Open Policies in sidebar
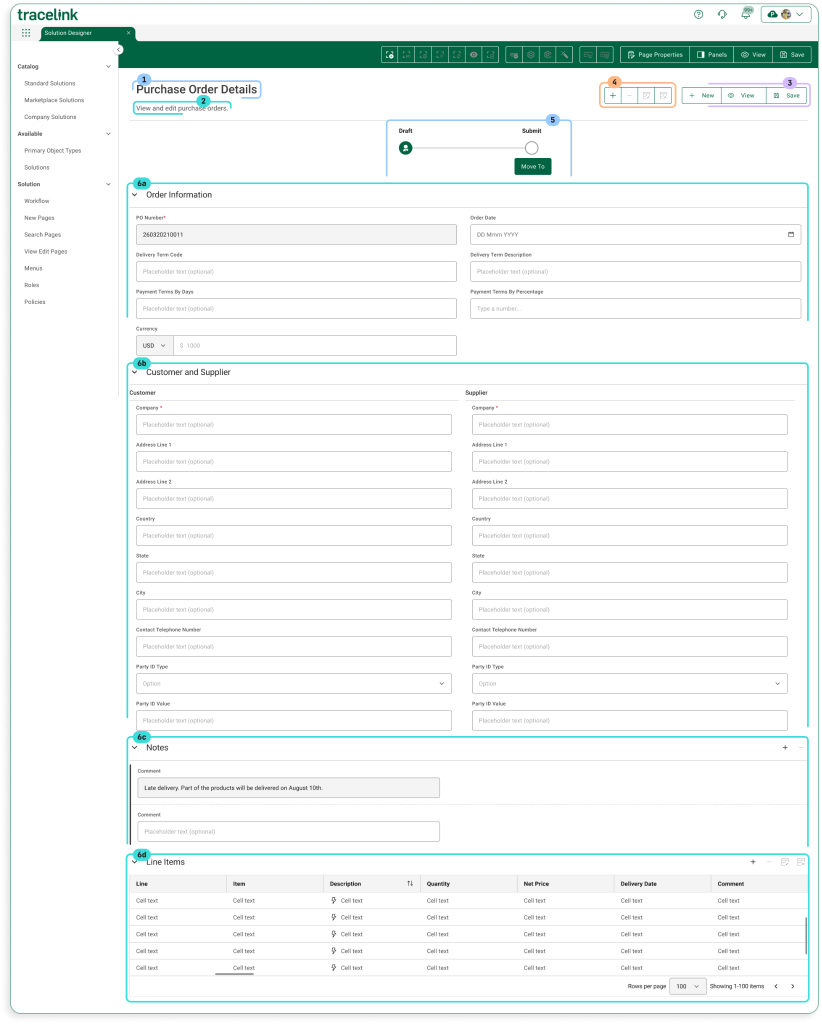 pyautogui.click(x=35, y=302)
